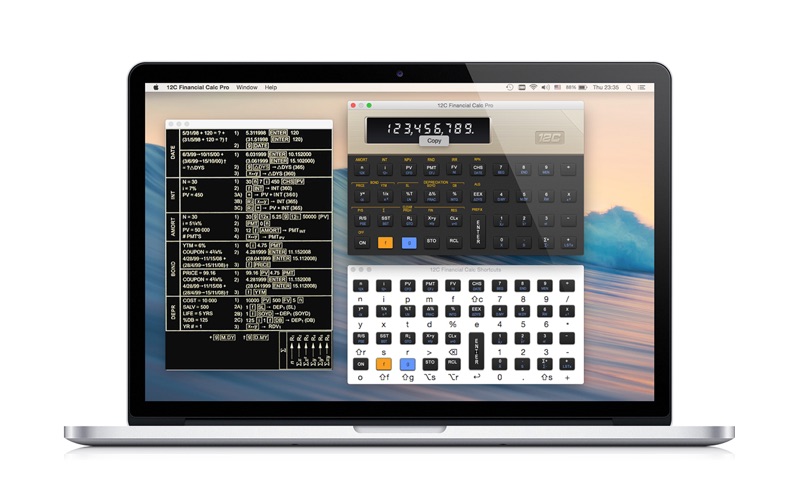Click orange f key in Shortcuts window
The image size is (800, 500).
(384, 364)
